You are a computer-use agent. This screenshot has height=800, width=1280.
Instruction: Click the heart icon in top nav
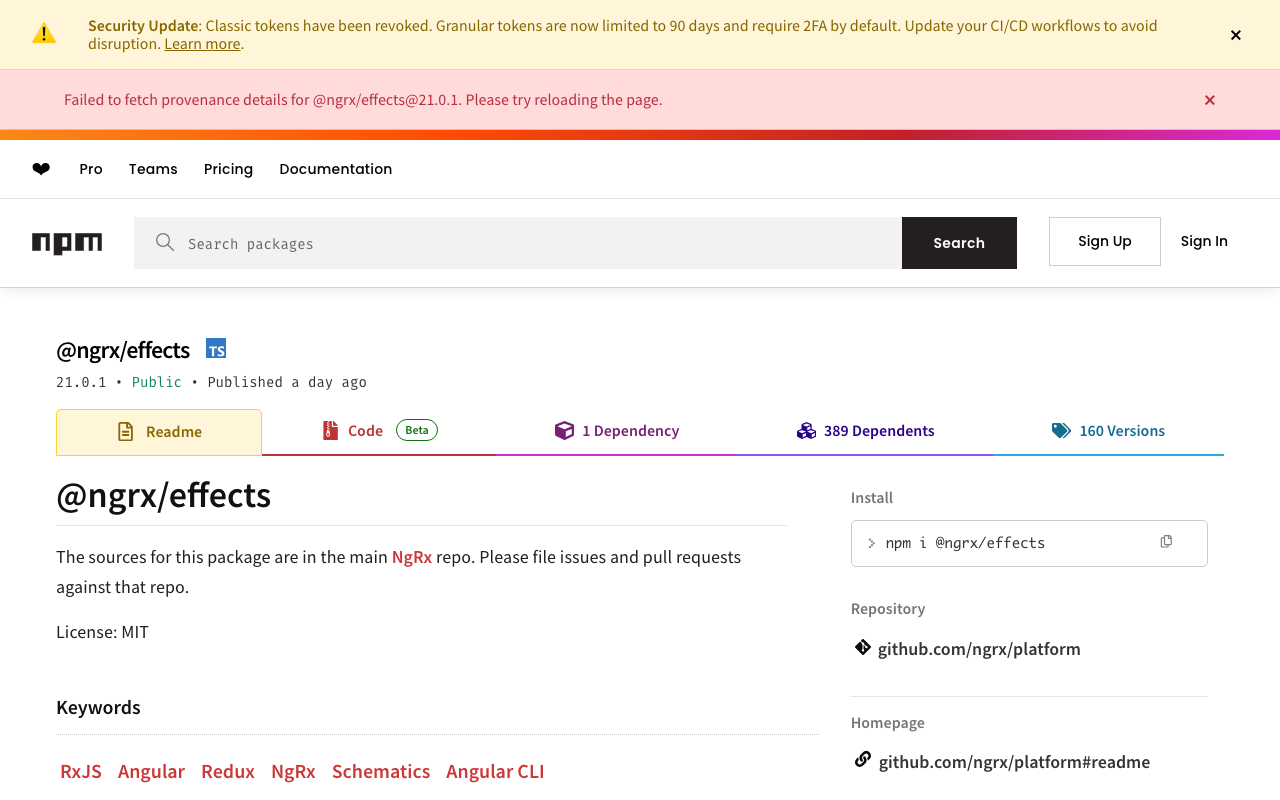click(x=41, y=169)
